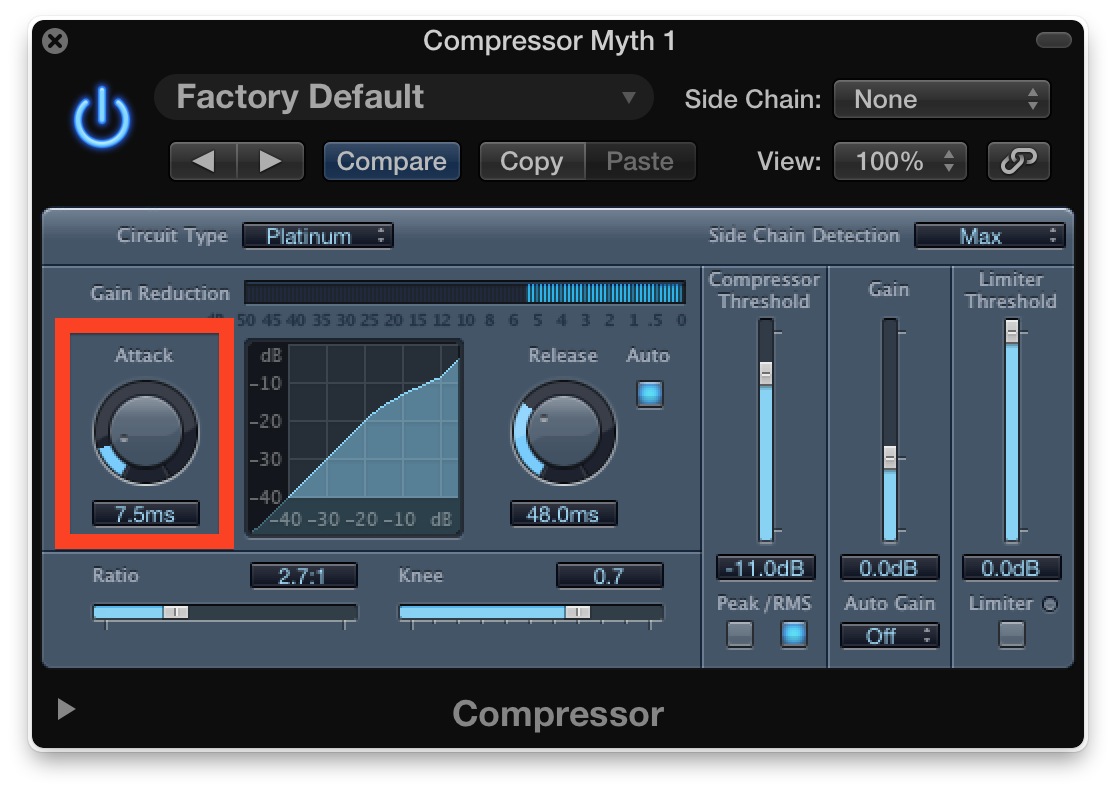This screenshot has width=1116, height=792.
Task: Open the Side Chain dropdown set to None
Action: tap(941, 98)
